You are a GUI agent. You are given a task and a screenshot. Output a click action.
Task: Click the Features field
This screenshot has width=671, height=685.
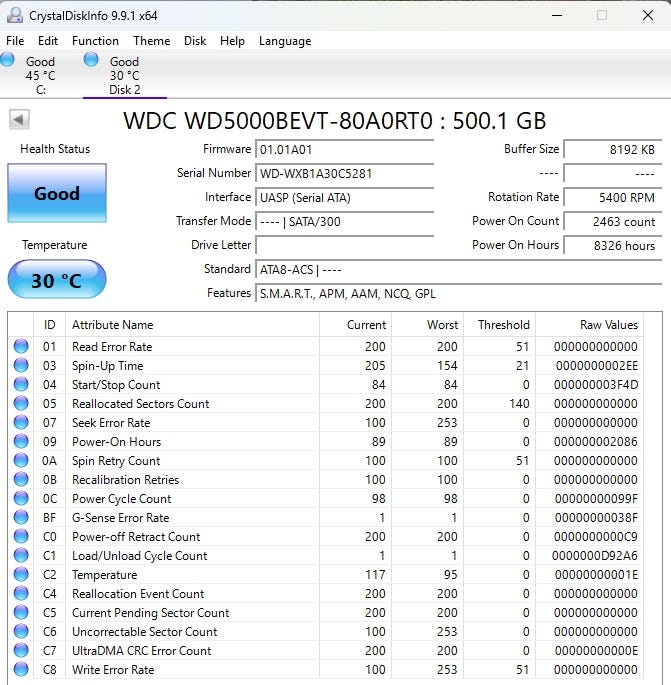tap(459, 294)
